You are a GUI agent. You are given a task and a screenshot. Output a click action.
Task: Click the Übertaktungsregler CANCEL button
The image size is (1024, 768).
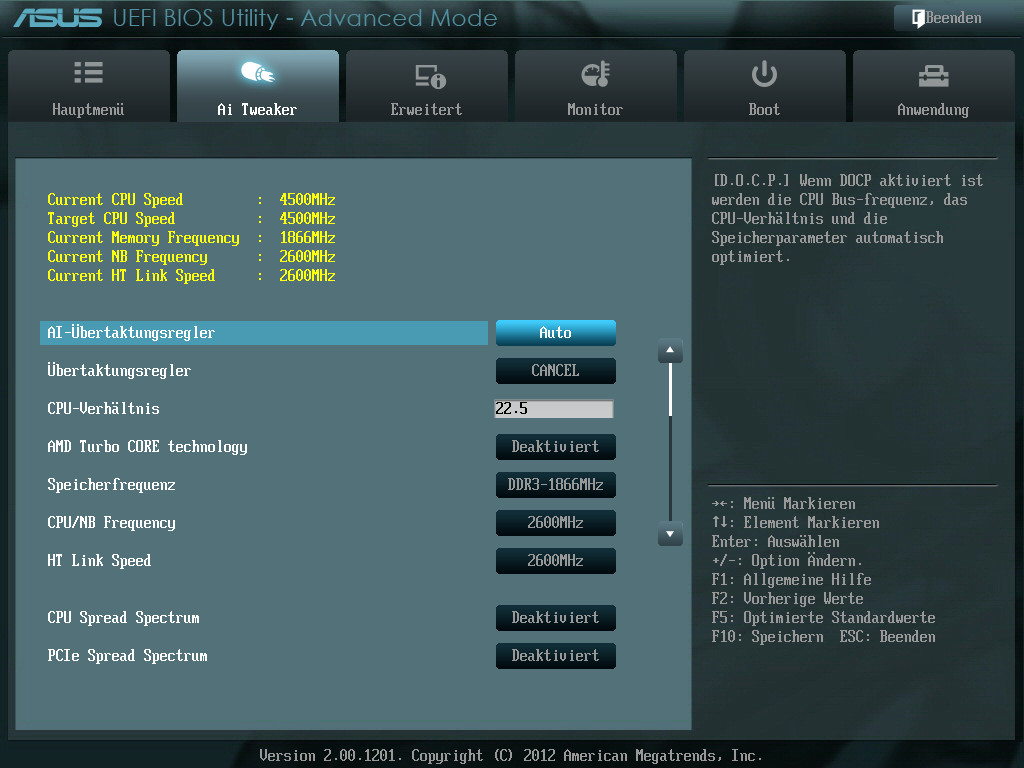click(556, 371)
